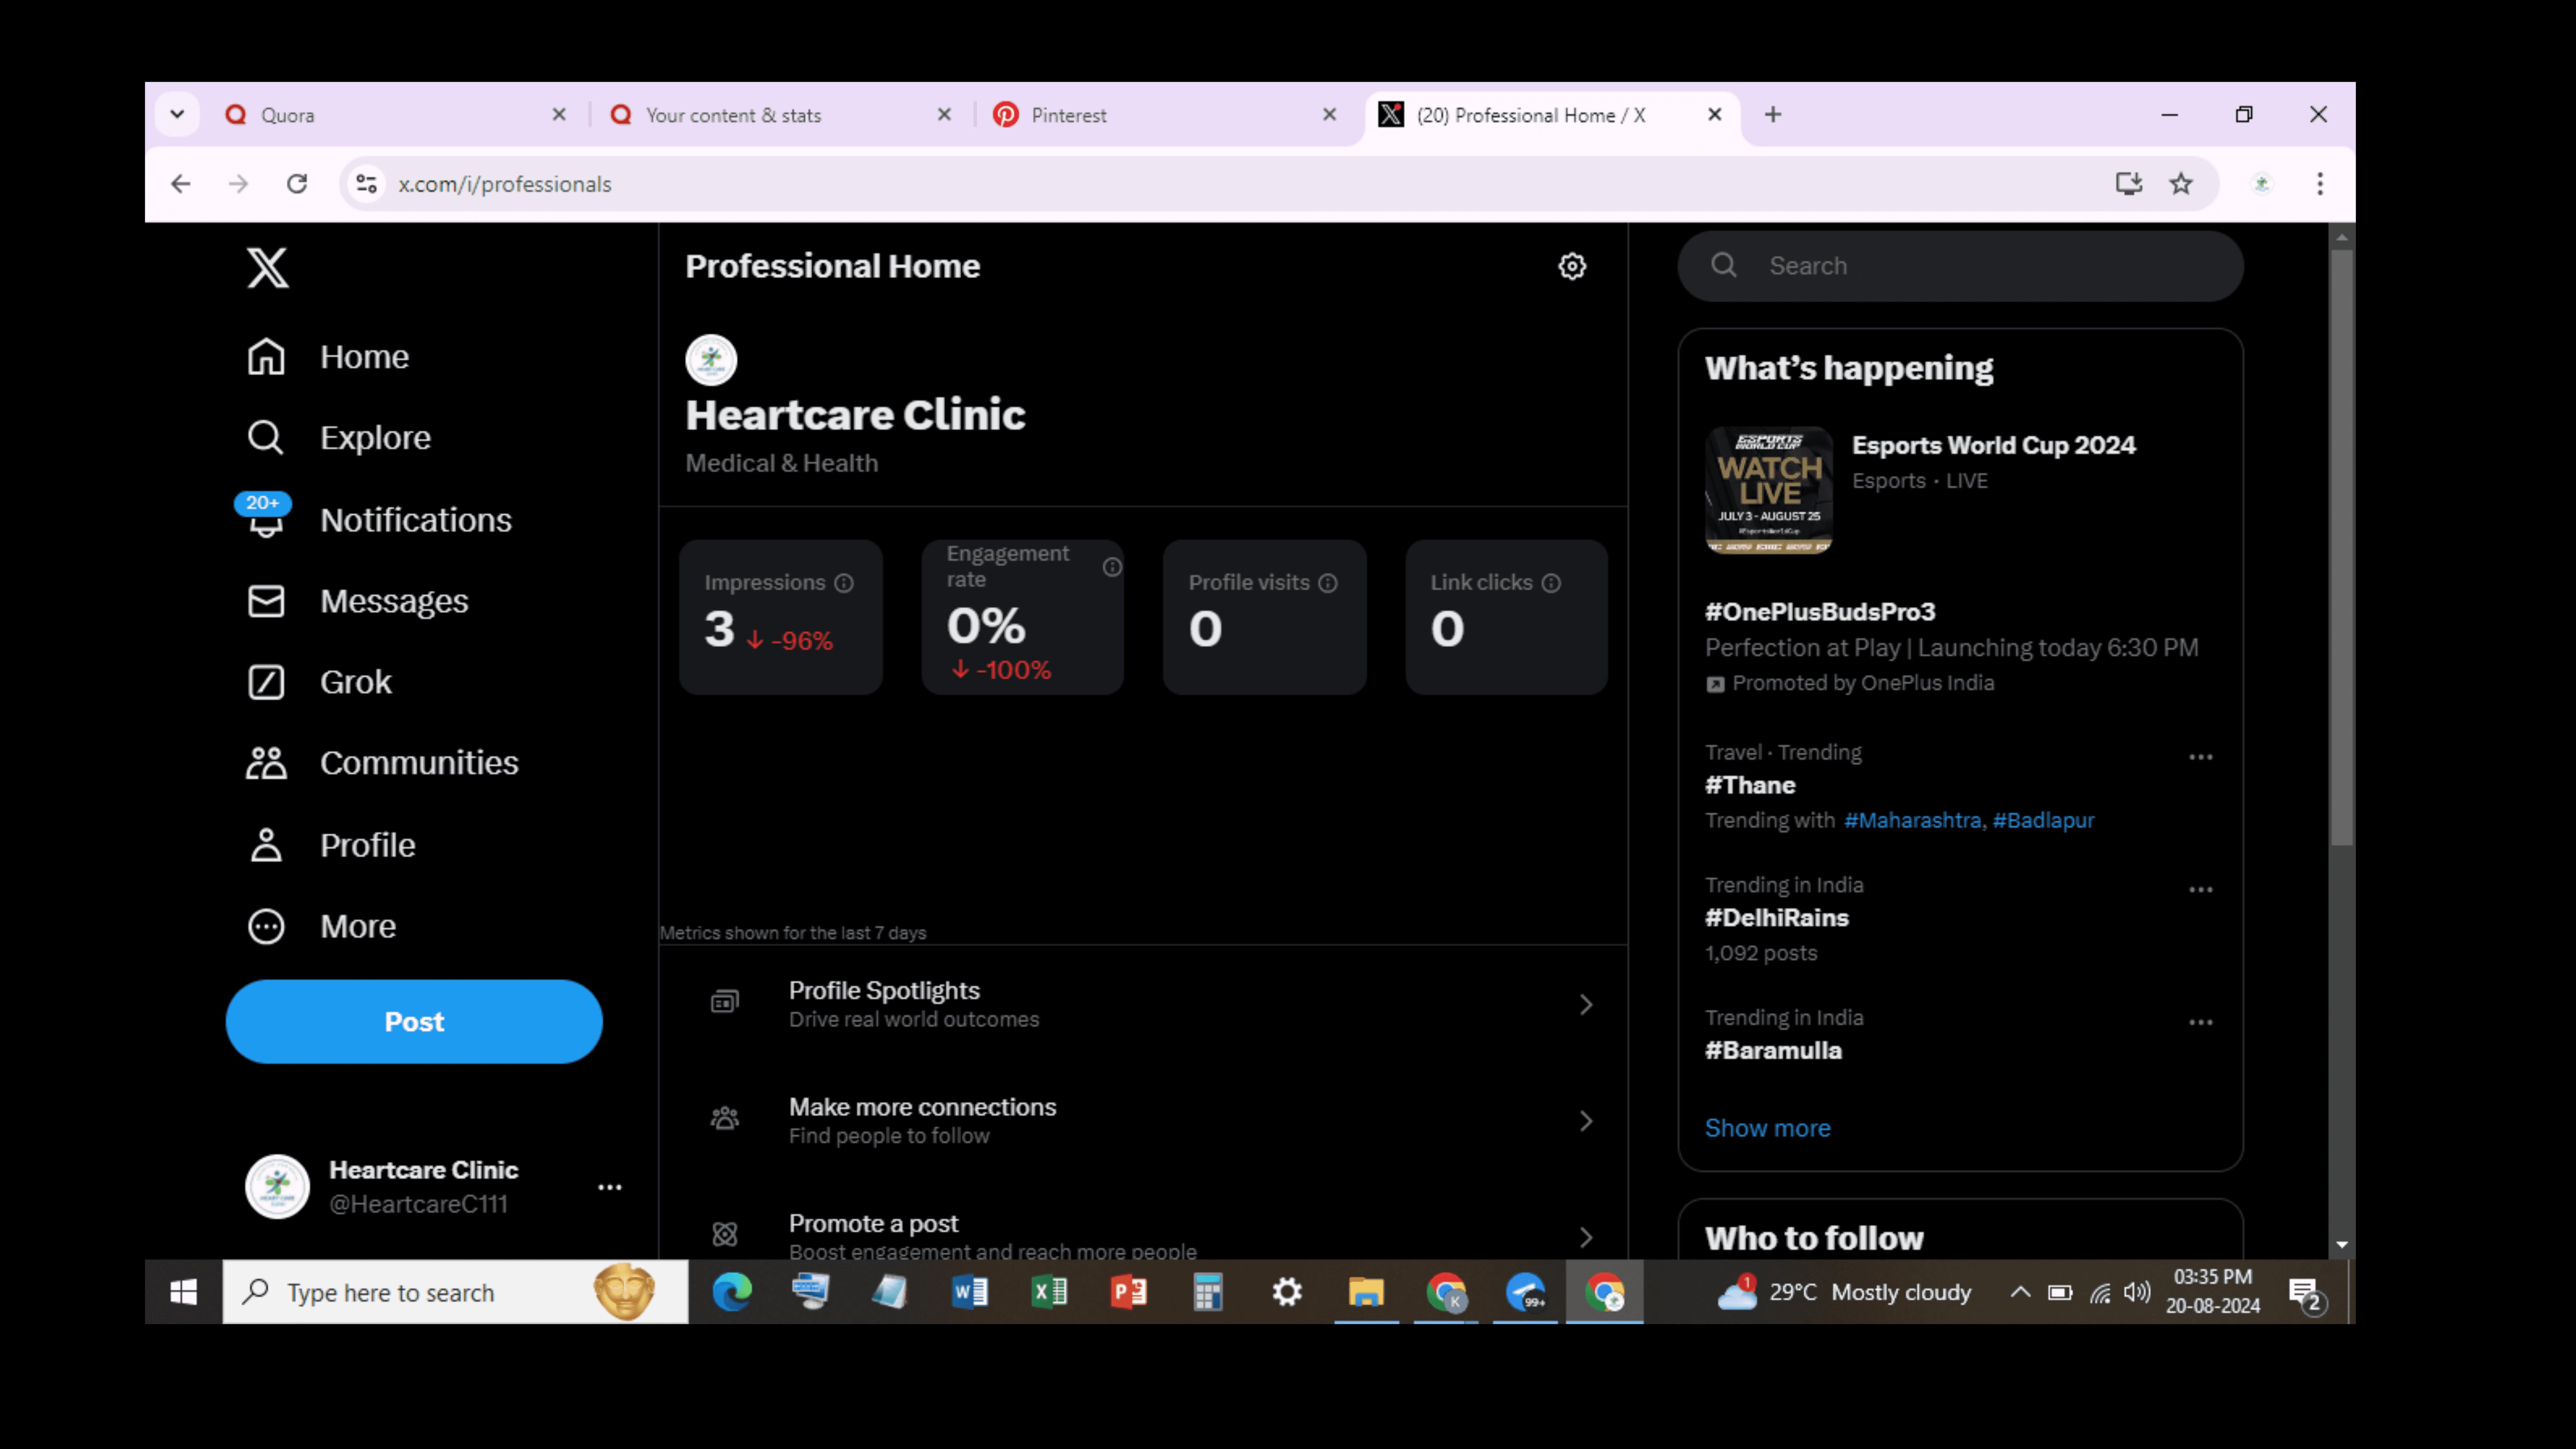Bookmark this page with star icon
The height and width of the screenshot is (1449, 2576).
(x=2181, y=184)
